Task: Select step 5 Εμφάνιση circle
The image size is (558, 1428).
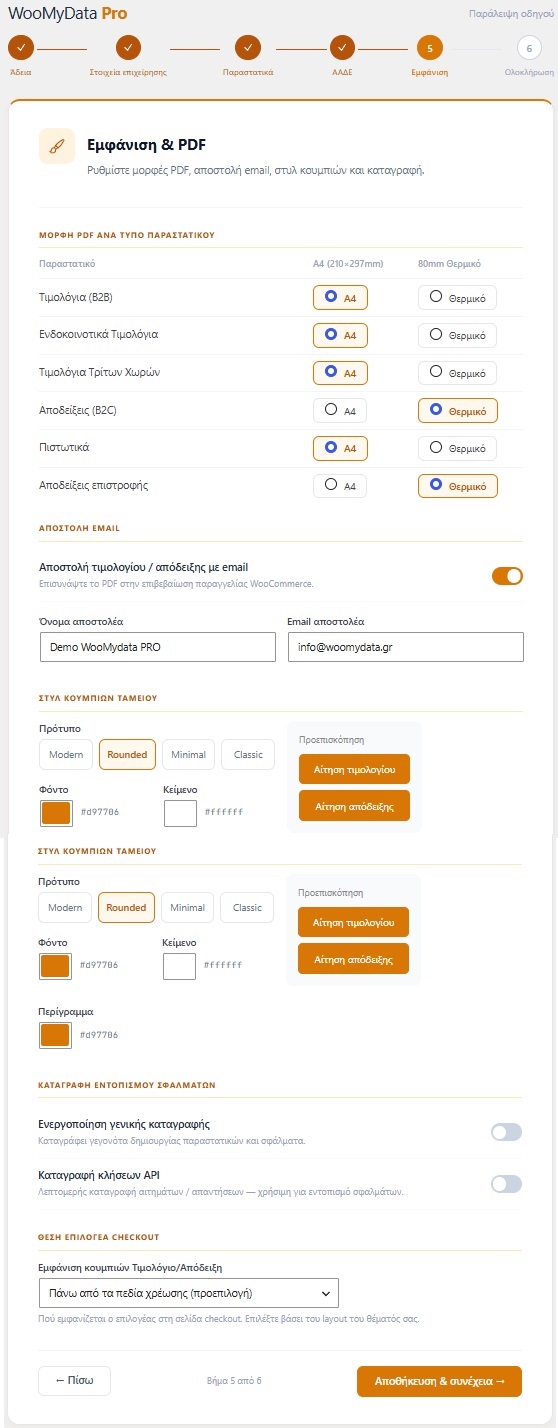Action: pos(429,47)
